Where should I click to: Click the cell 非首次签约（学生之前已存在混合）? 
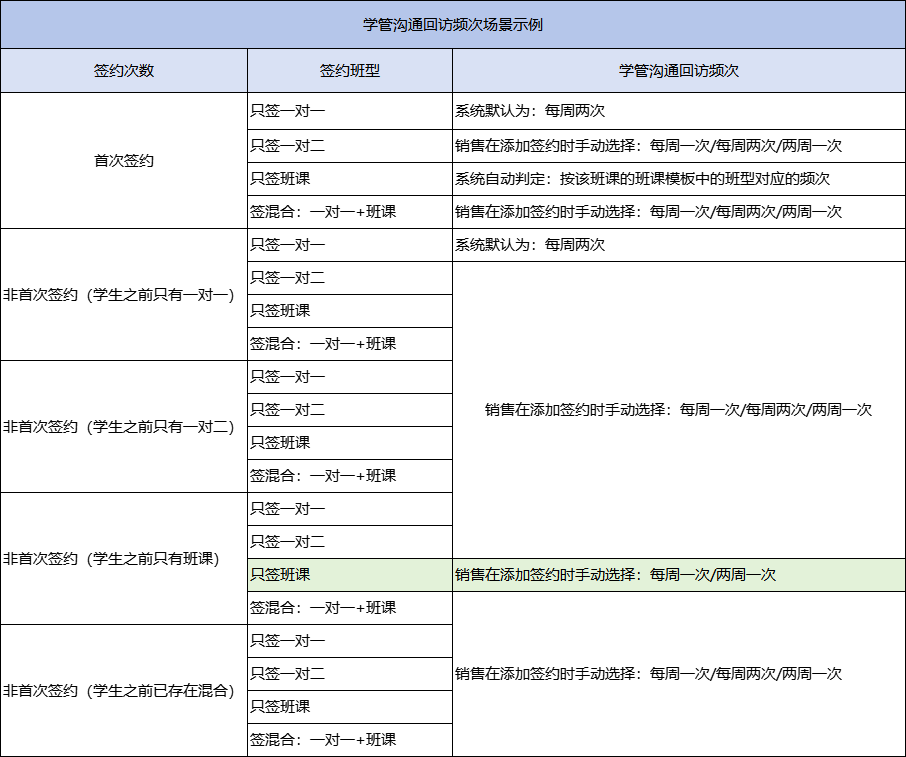click(x=123, y=689)
